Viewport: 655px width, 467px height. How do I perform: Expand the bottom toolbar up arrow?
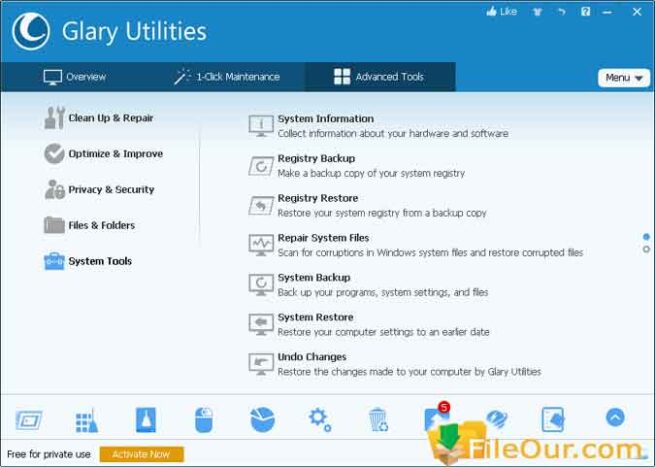[x=615, y=417]
